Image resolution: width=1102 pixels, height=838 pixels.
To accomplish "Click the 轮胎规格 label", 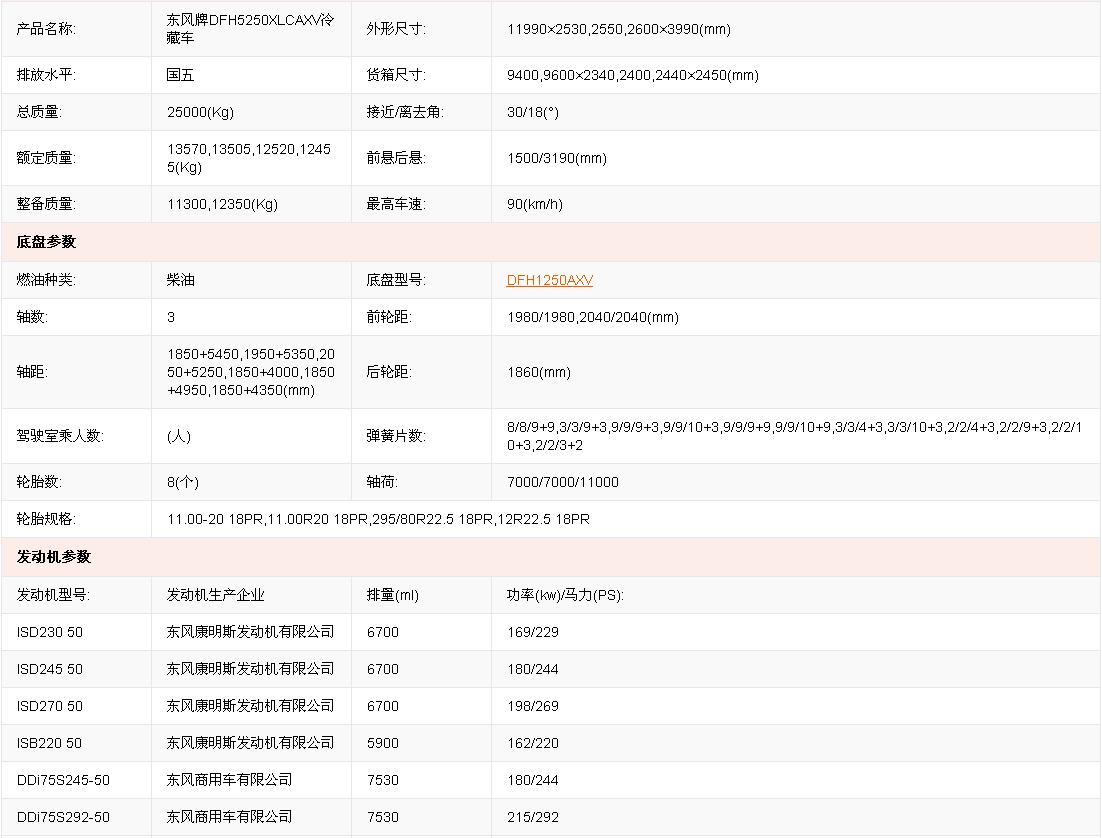I will 46,519.
